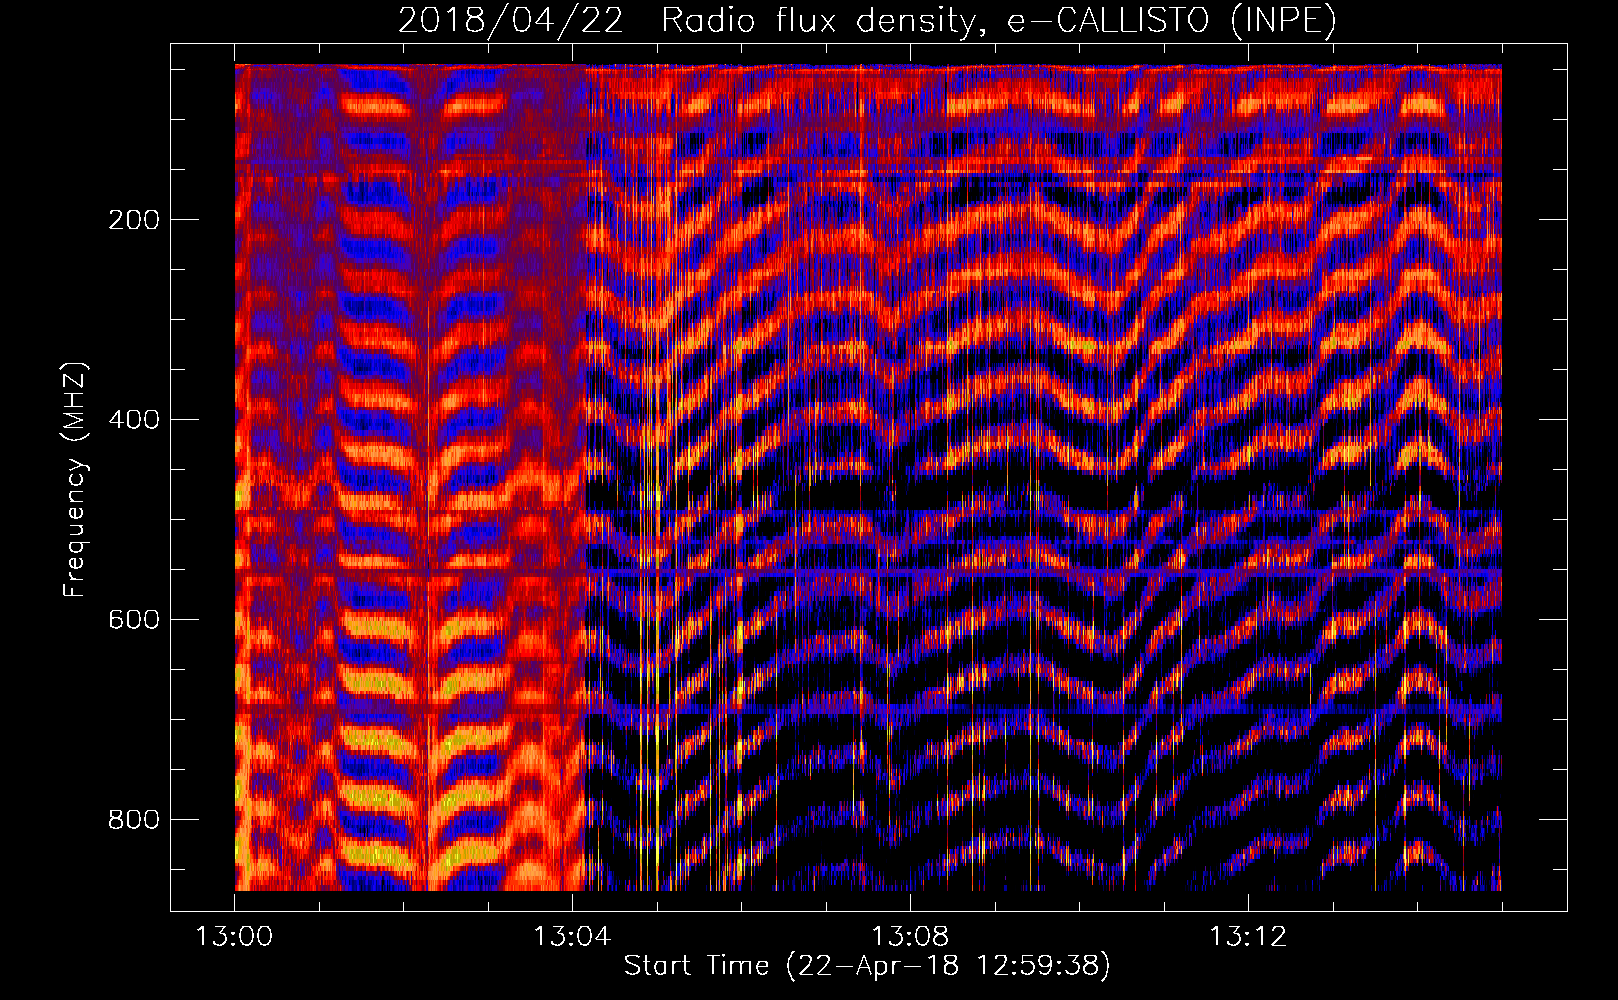Click the 13:00 time tick label
The image size is (1618, 1000).
234,937
